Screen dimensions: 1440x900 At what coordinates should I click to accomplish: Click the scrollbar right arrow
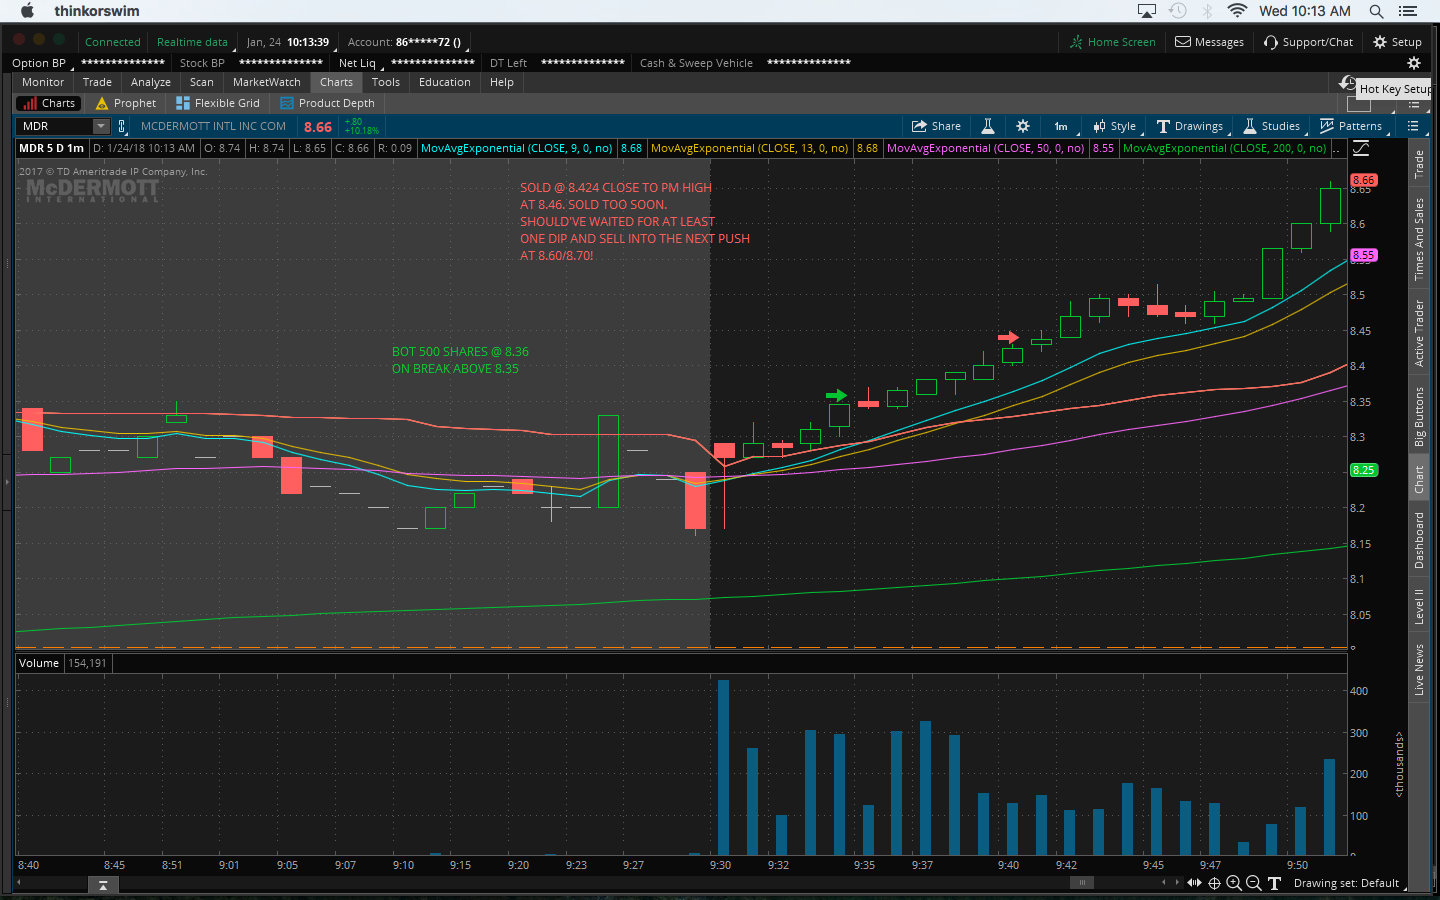(x=1177, y=883)
